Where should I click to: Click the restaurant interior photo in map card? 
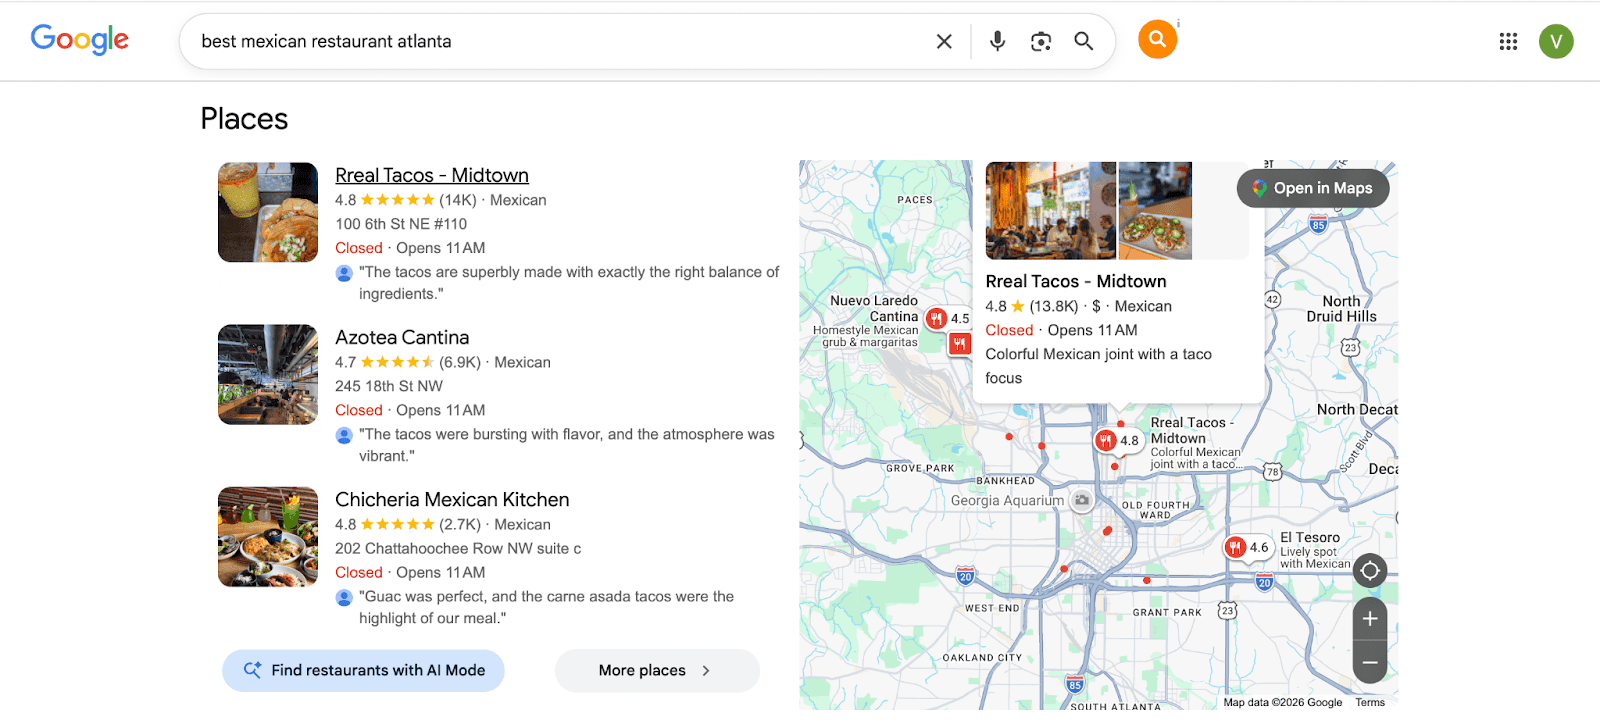coord(1050,211)
